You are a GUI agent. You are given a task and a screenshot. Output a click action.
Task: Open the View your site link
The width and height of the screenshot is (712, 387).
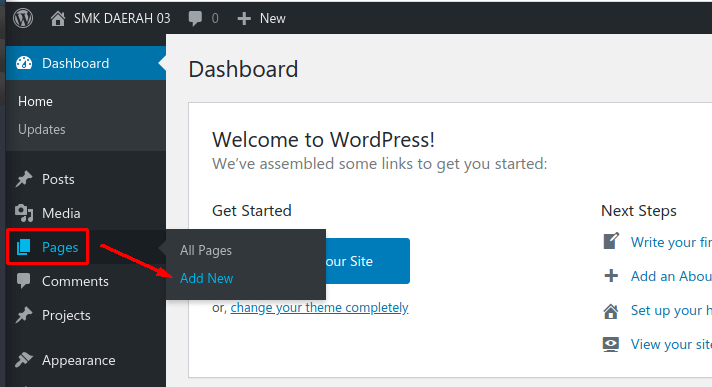(x=671, y=344)
